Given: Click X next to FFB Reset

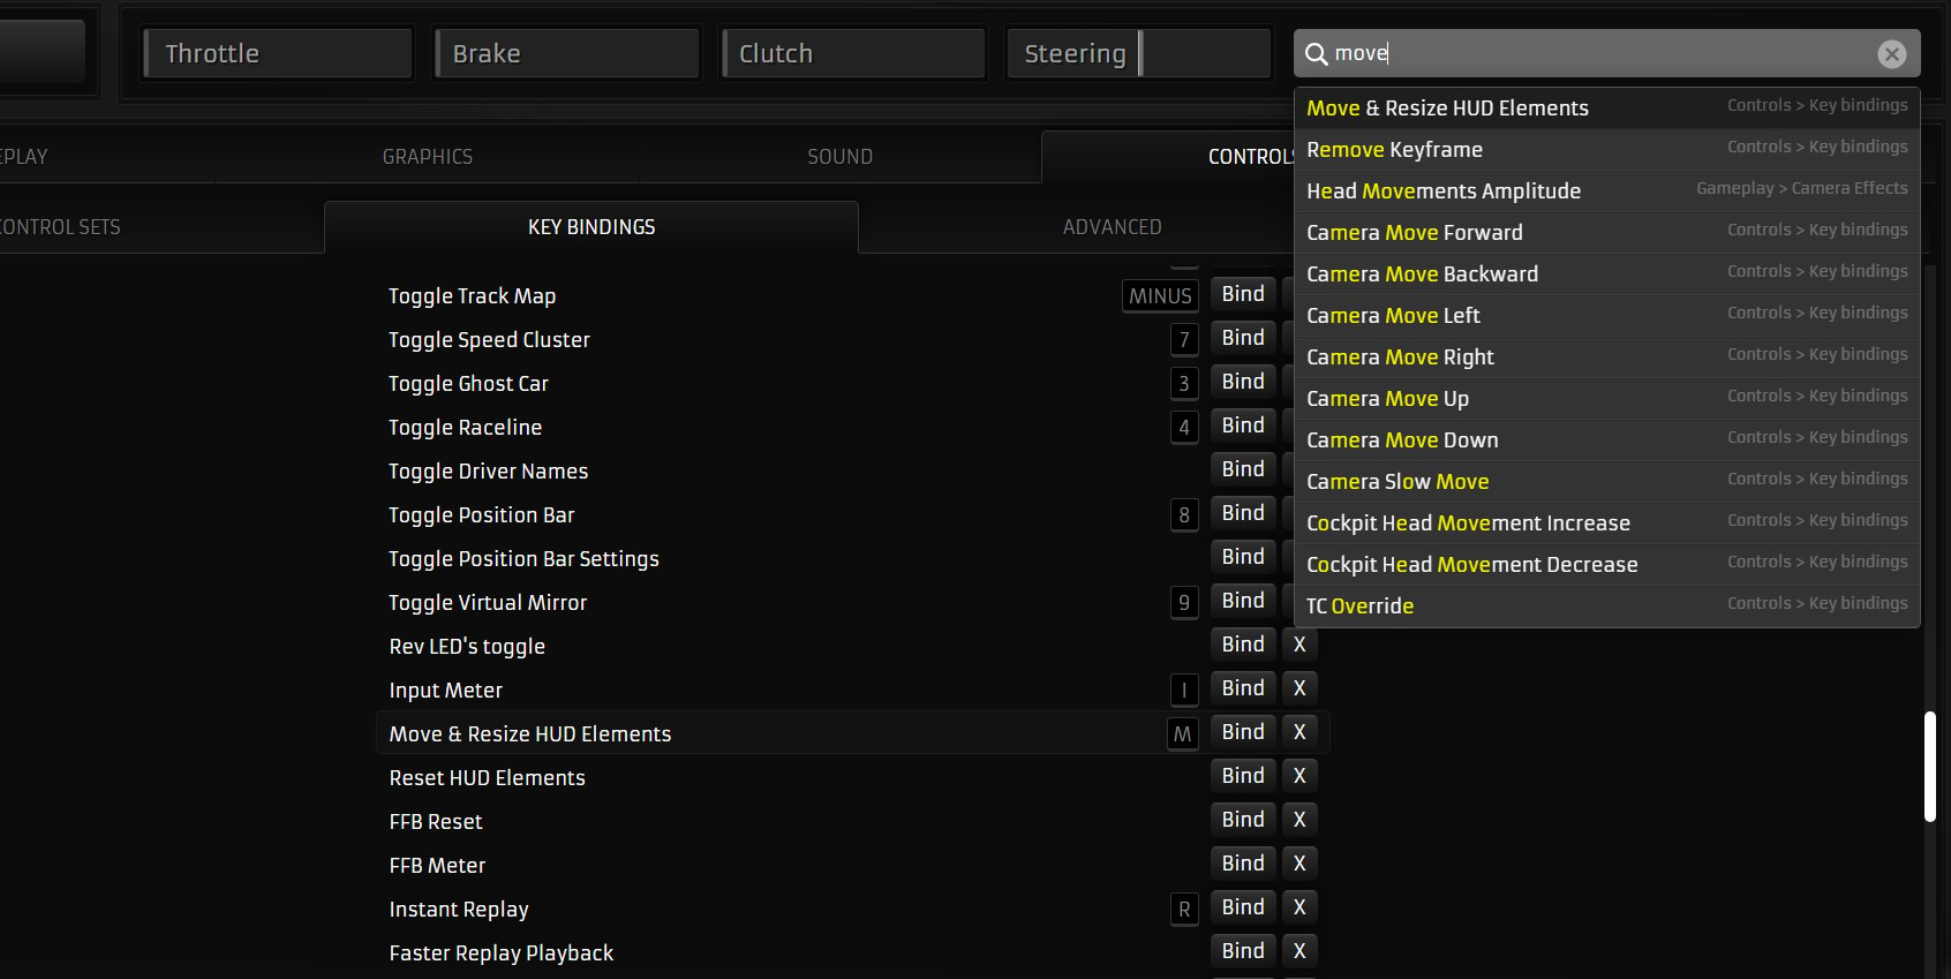Looking at the screenshot, I should coord(1299,819).
